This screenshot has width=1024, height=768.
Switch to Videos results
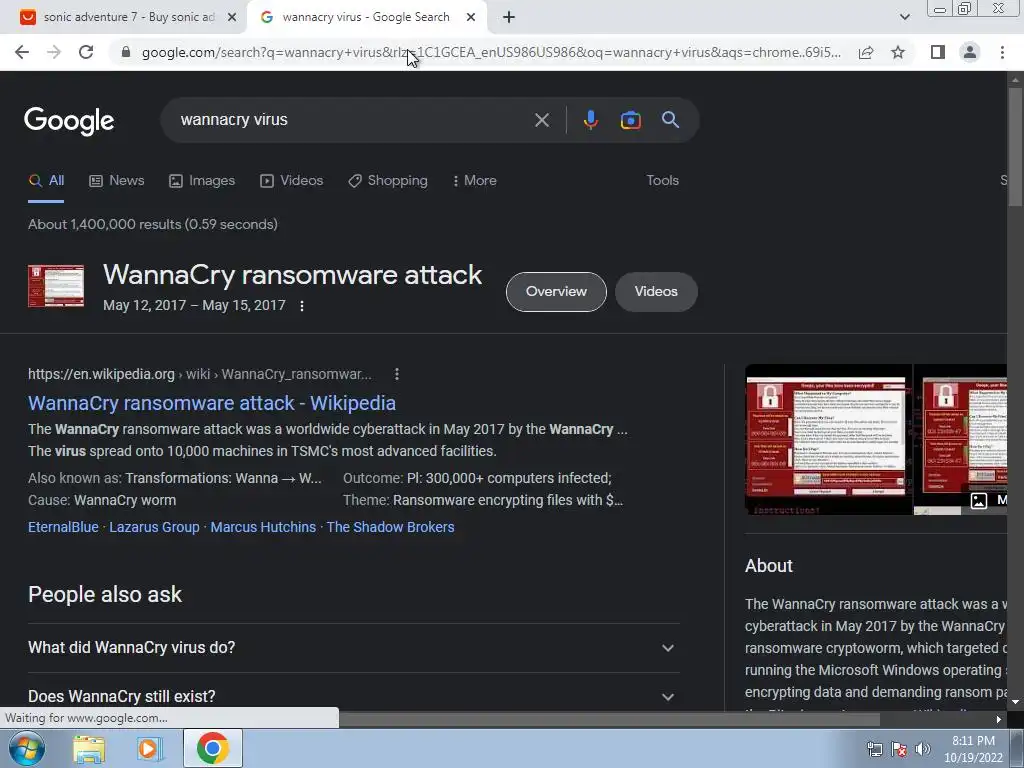point(291,181)
